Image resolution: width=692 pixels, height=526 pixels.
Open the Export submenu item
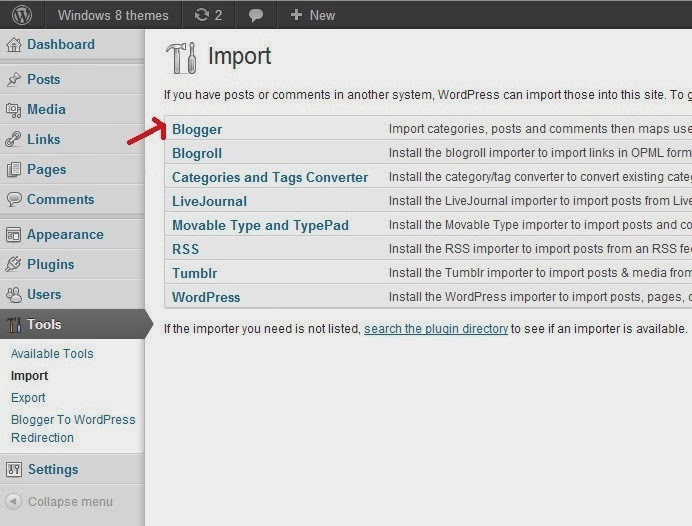(x=28, y=398)
